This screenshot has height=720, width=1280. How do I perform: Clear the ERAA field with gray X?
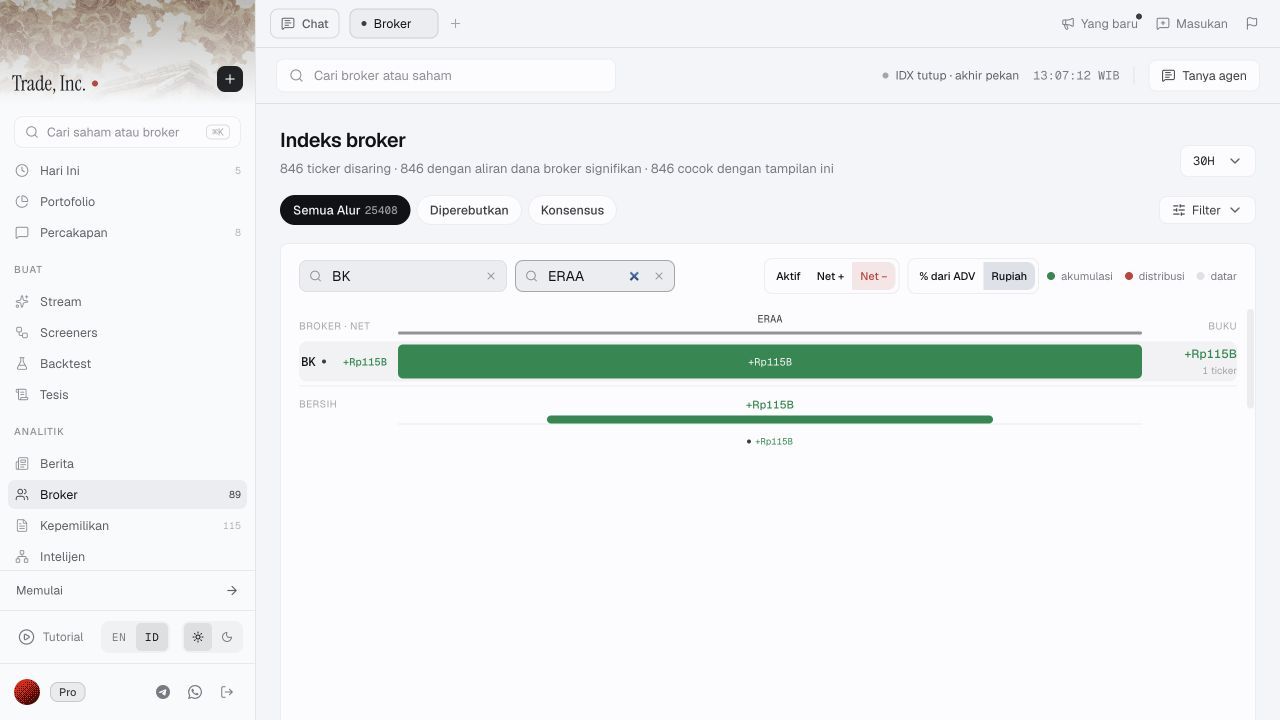(x=659, y=276)
